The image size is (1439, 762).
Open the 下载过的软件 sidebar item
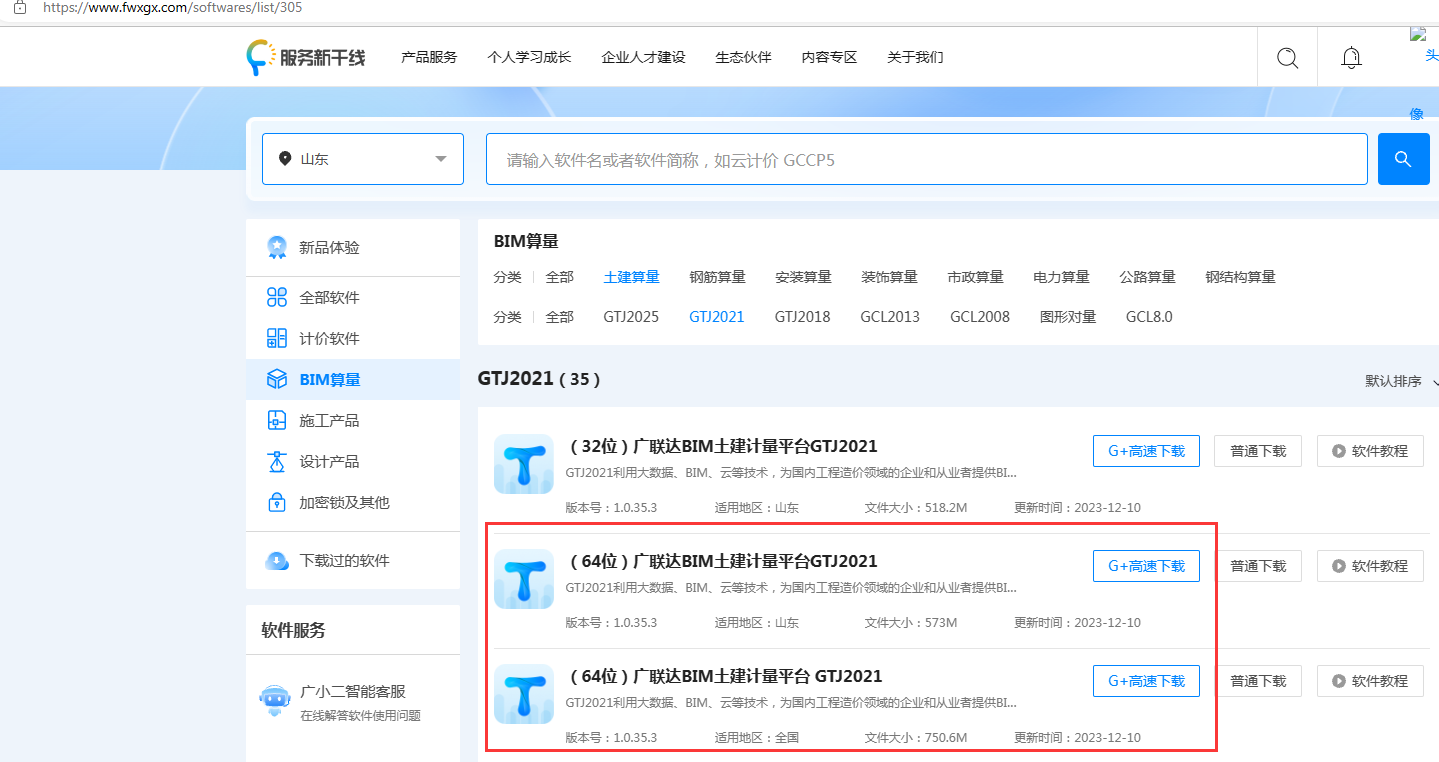[x=353, y=560]
